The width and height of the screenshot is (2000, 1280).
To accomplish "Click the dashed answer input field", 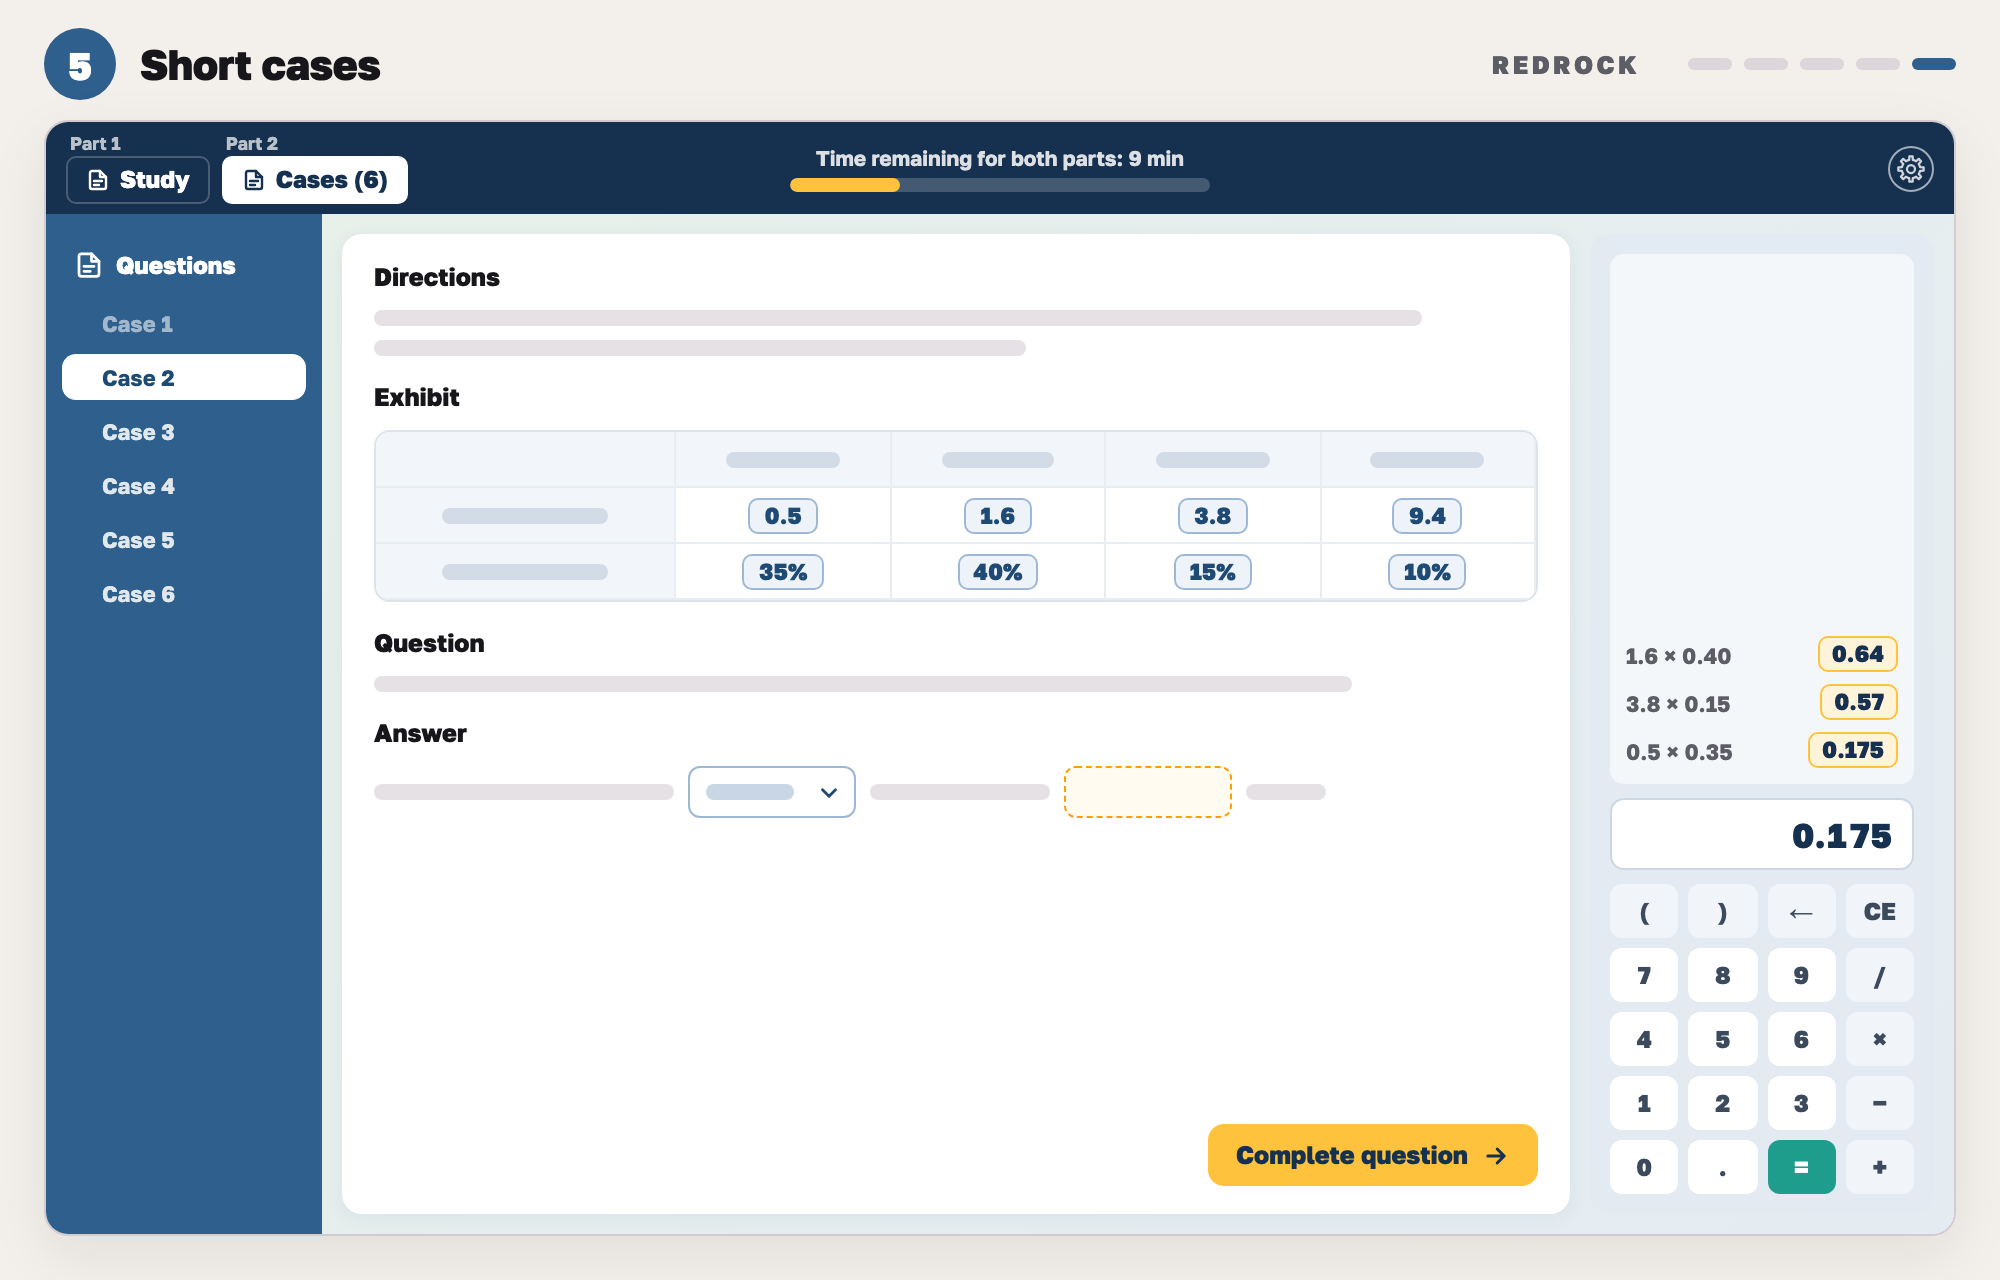I will (x=1147, y=792).
